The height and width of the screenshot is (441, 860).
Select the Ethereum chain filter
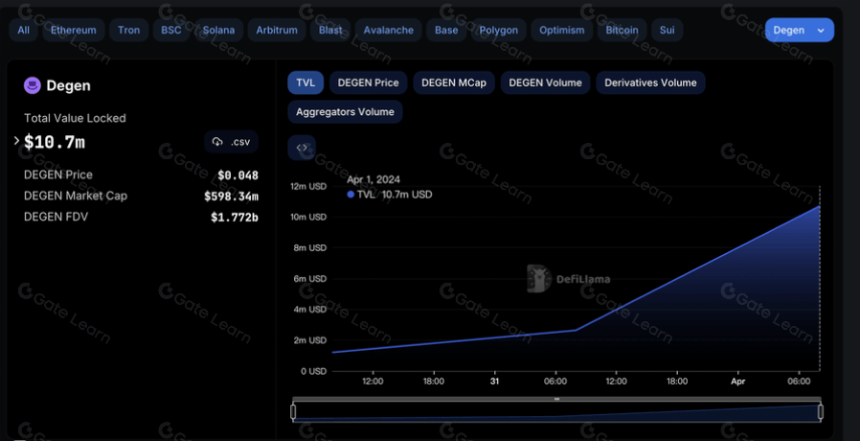pyautogui.click(x=73, y=30)
